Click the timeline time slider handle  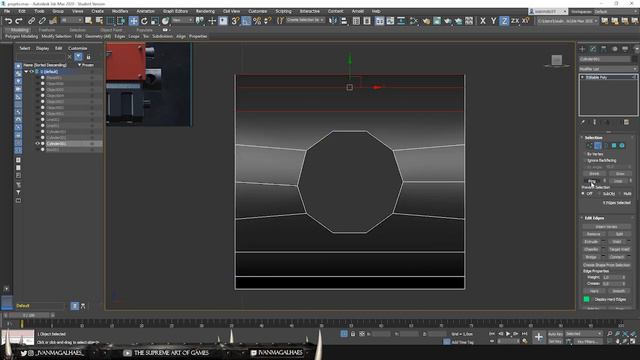[x=29, y=316]
